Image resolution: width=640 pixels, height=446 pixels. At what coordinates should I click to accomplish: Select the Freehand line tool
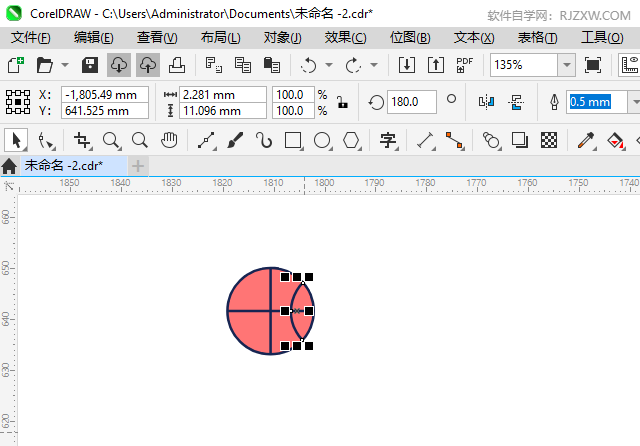[207, 140]
